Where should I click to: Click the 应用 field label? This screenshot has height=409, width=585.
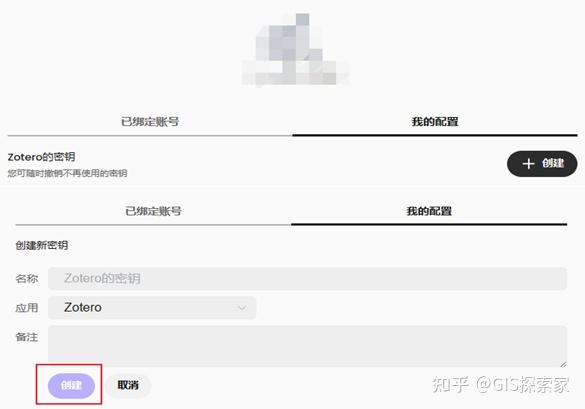(26, 308)
